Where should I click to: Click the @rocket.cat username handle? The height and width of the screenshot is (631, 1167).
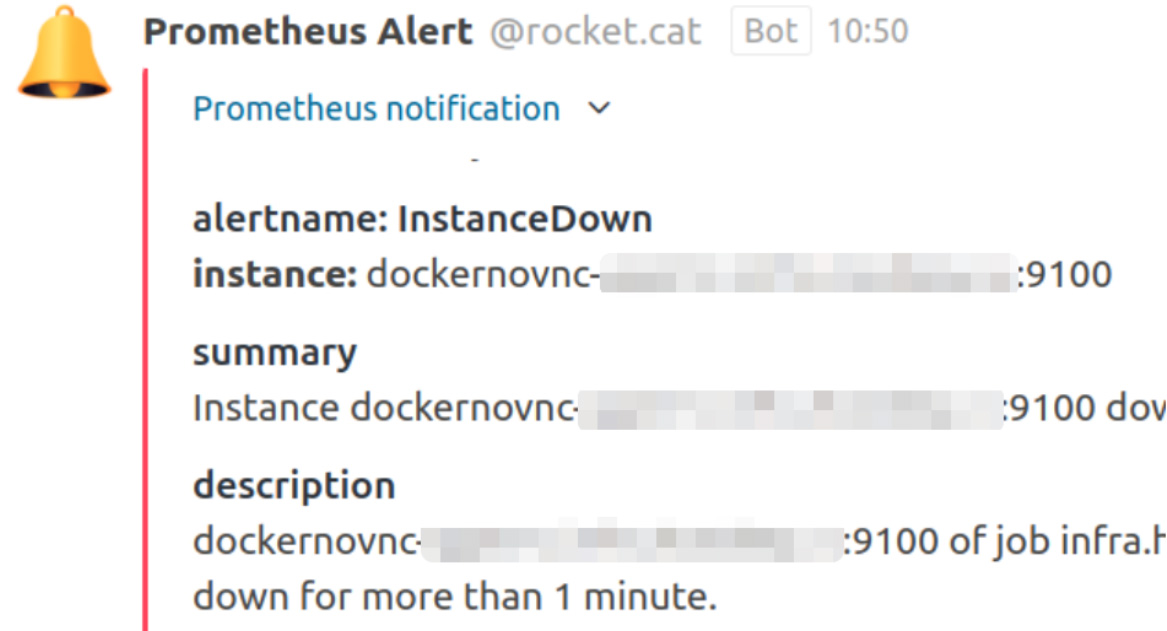(x=595, y=32)
